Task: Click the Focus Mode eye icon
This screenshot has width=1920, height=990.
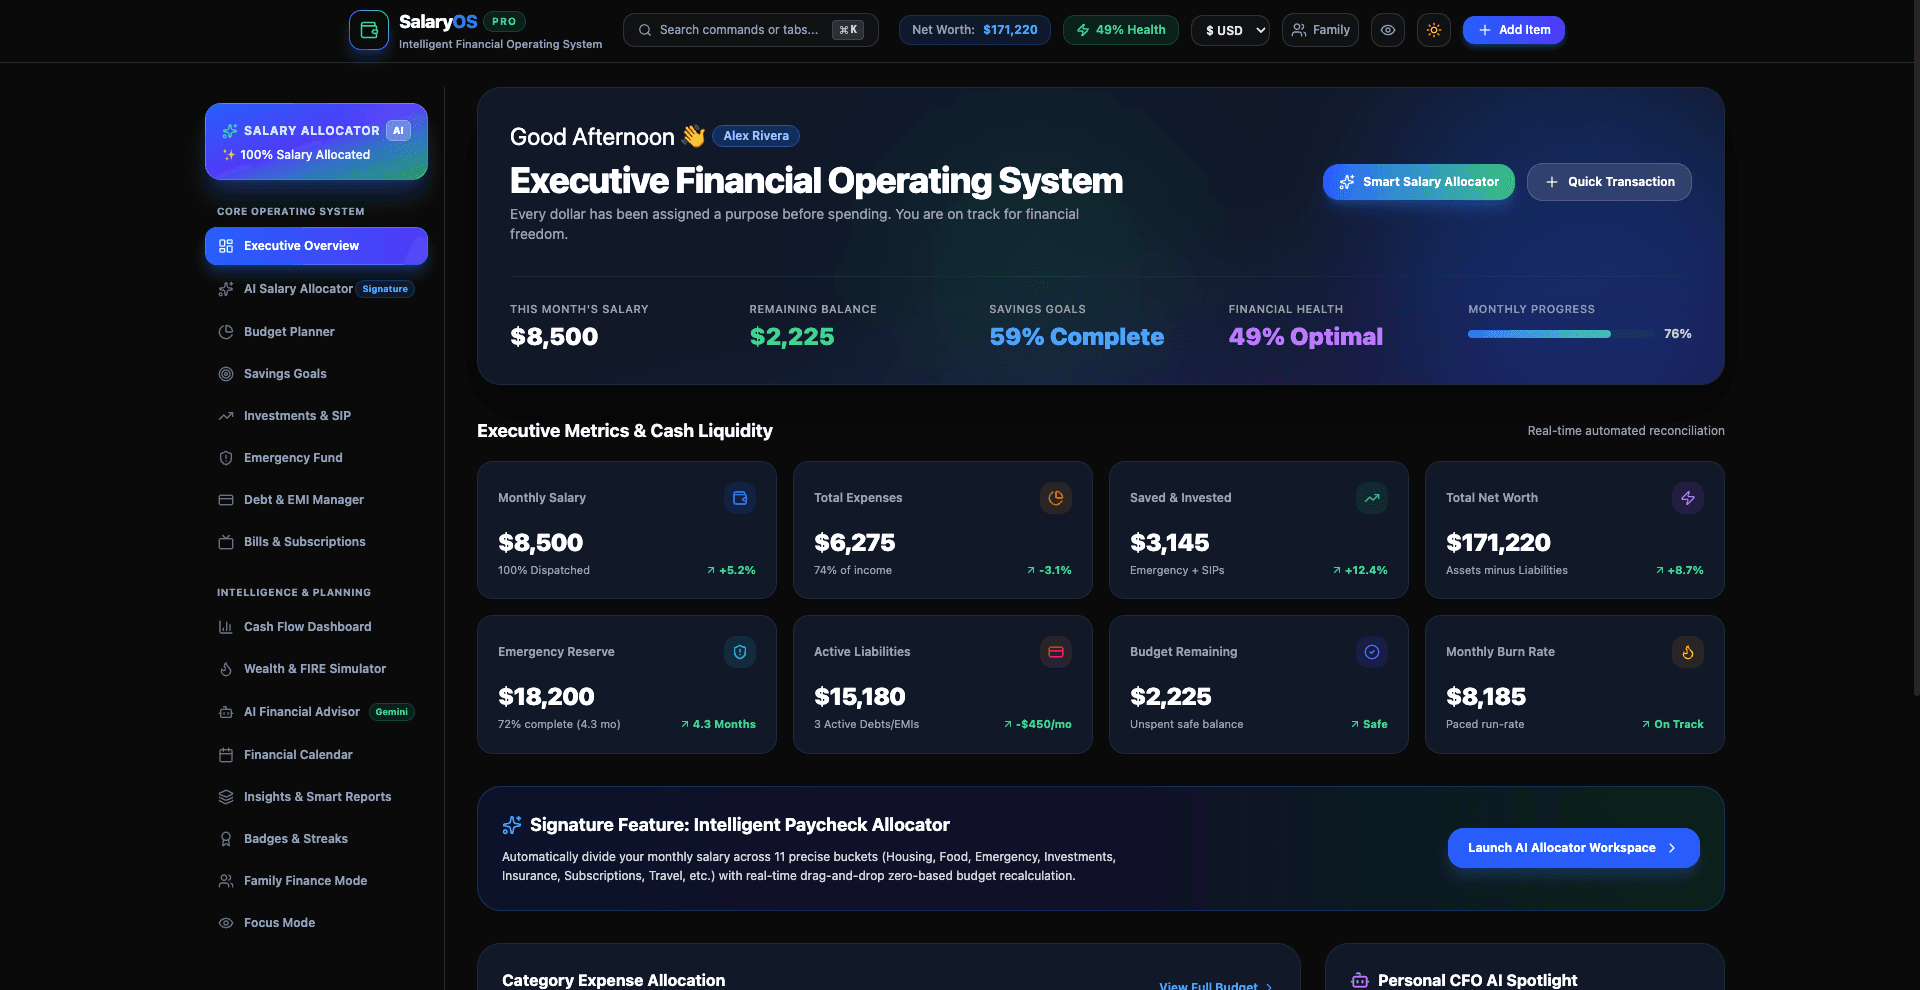Action: pyautogui.click(x=226, y=923)
